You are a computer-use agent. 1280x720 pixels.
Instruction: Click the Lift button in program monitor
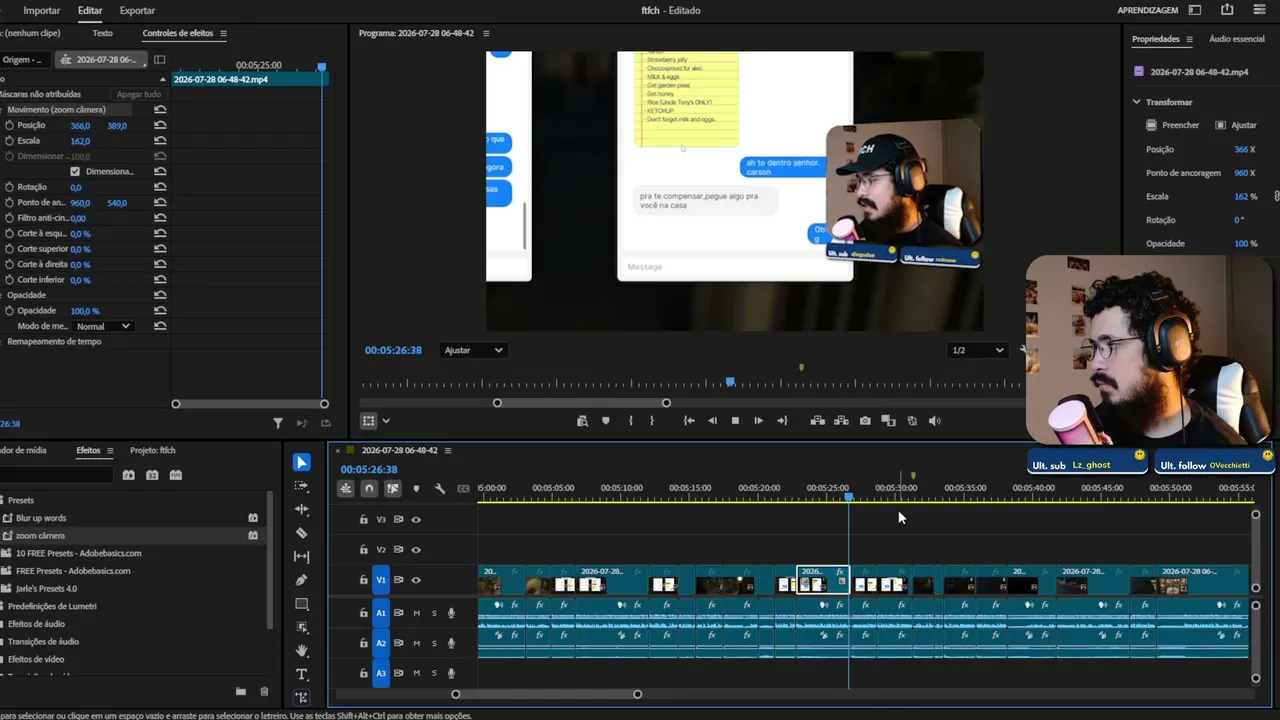(x=818, y=421)
